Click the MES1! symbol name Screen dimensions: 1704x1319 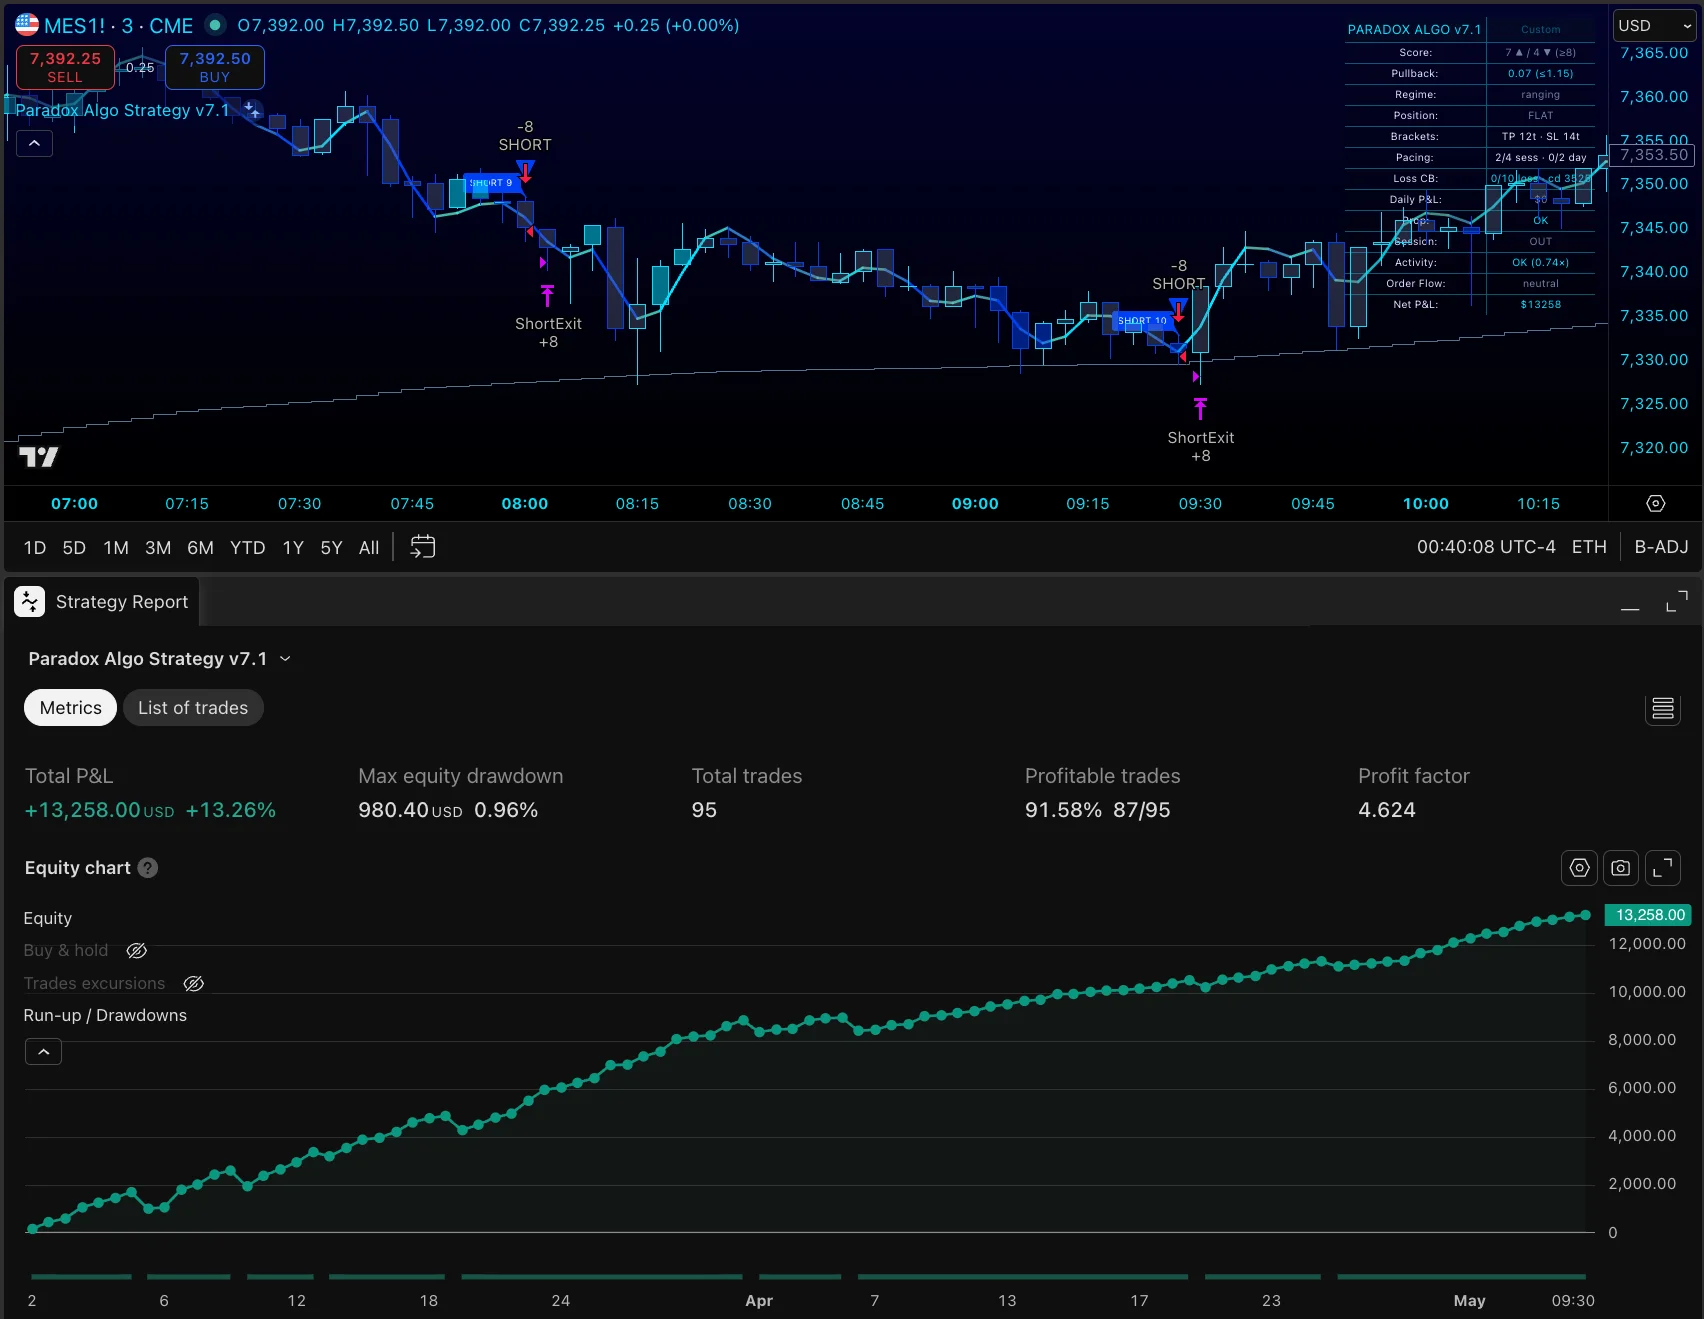tap(75, 26)
